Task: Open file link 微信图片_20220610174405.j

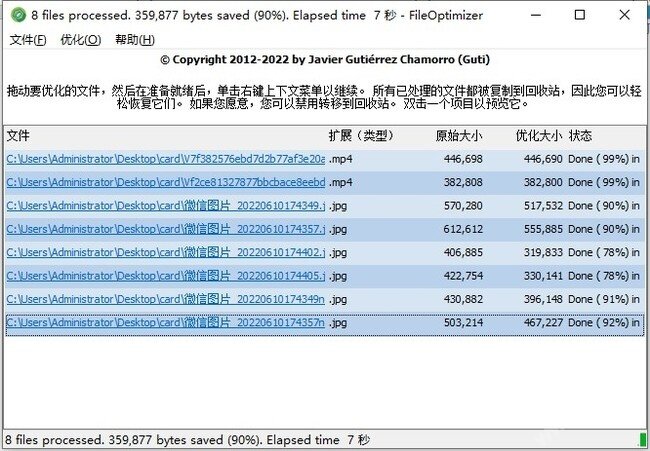Action: [166, 276]
